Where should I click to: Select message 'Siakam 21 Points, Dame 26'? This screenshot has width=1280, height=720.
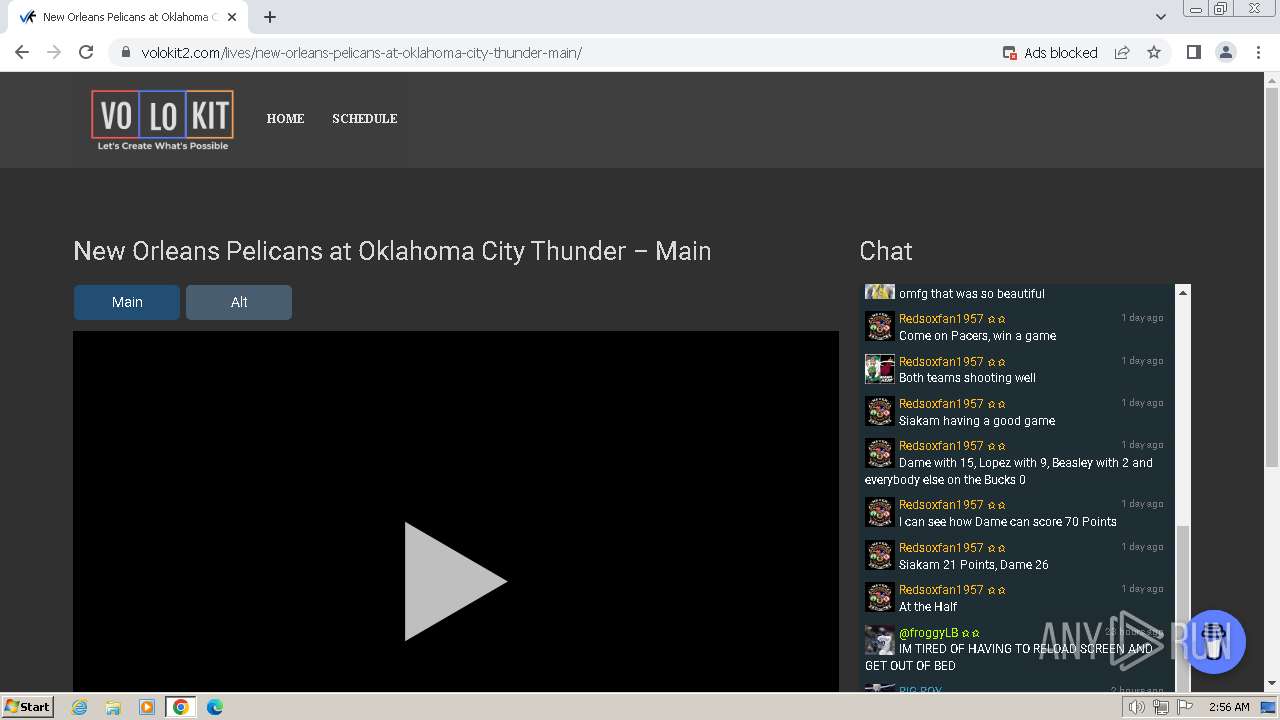click(974, 565)
